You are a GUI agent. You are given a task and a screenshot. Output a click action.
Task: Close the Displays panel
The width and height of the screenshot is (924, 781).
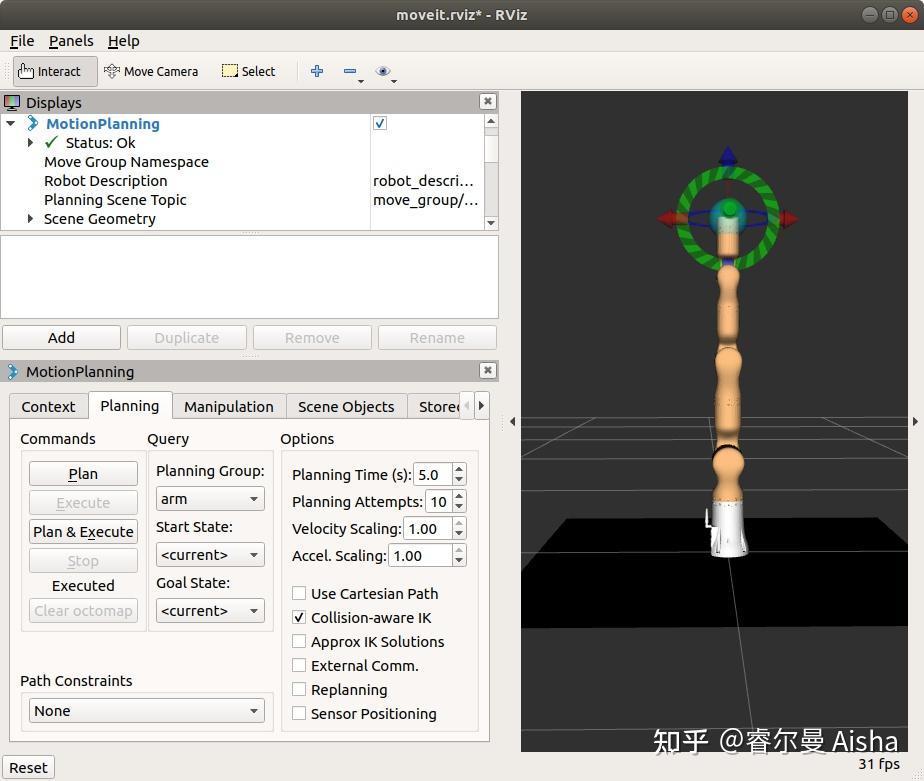(487, 101)
